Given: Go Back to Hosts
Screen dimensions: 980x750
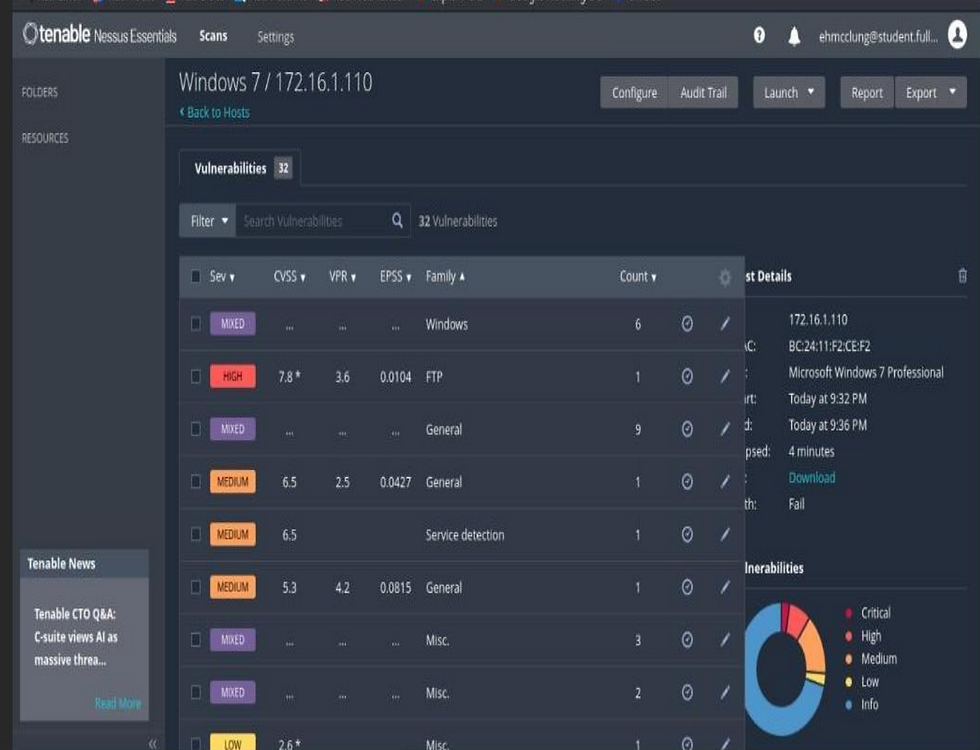Looking at the screenshot, I should pyautogui.click(x=215, y=112).
